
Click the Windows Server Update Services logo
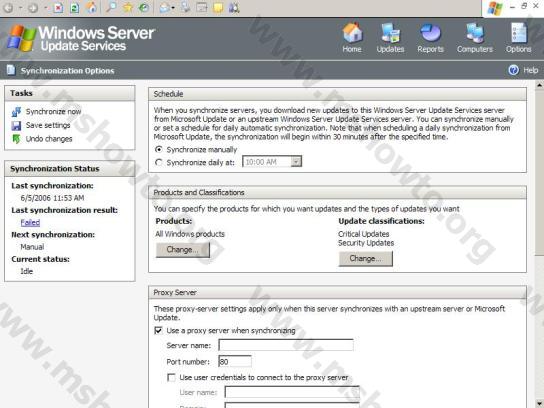click(x=81, y=38)
